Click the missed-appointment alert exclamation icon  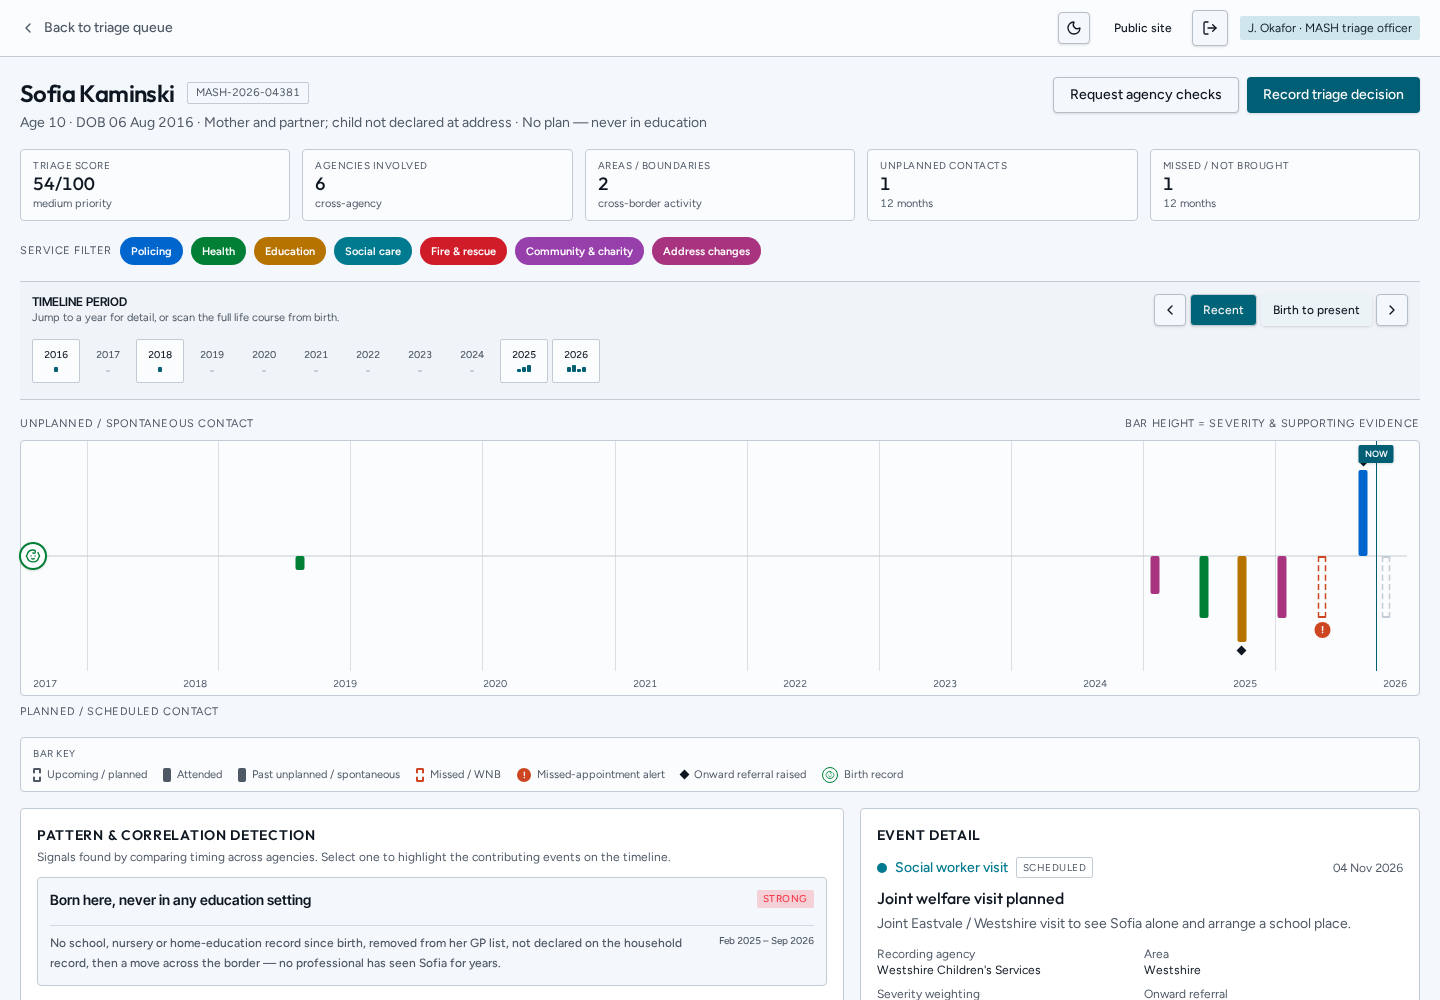coord(1322,630)
